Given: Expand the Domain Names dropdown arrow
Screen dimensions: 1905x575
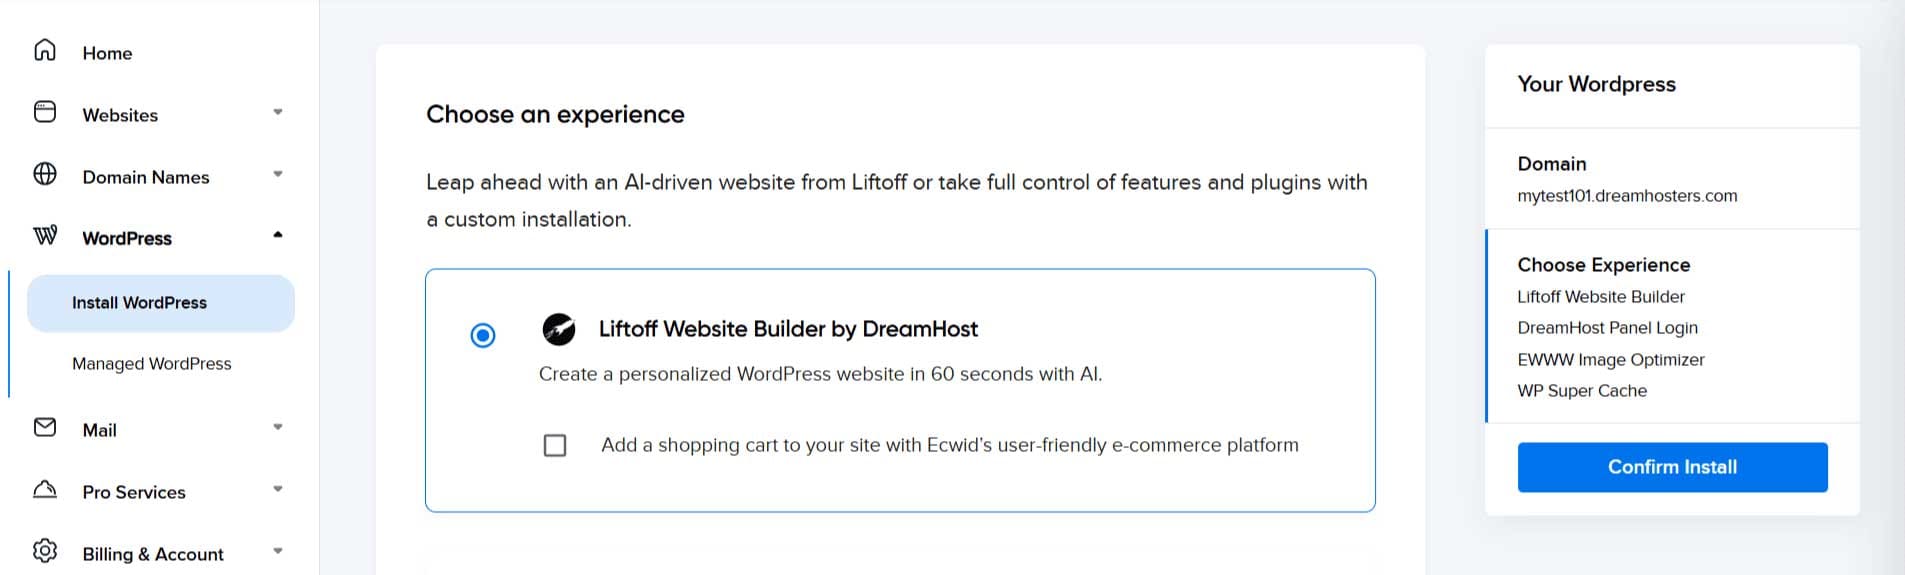Looking at the screenshot, I should pos(278,174).
